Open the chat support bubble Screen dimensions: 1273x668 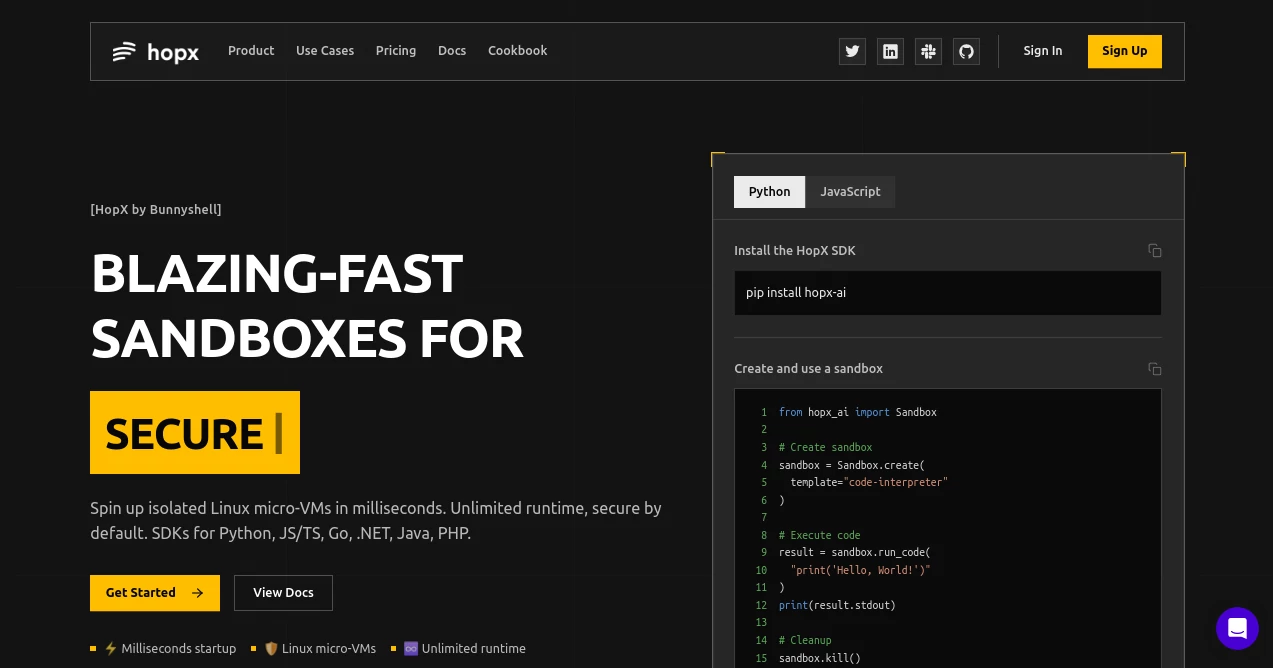click(1237, 628)
